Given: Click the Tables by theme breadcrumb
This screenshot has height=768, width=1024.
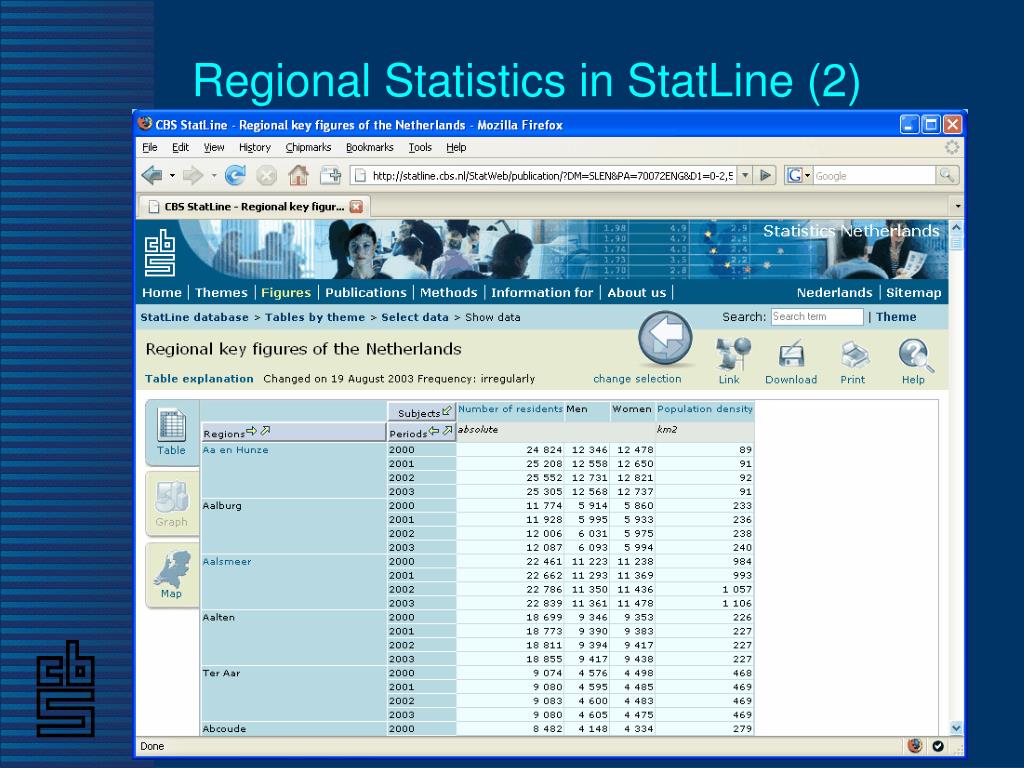Looking at the screenshot, I should 315,317.
